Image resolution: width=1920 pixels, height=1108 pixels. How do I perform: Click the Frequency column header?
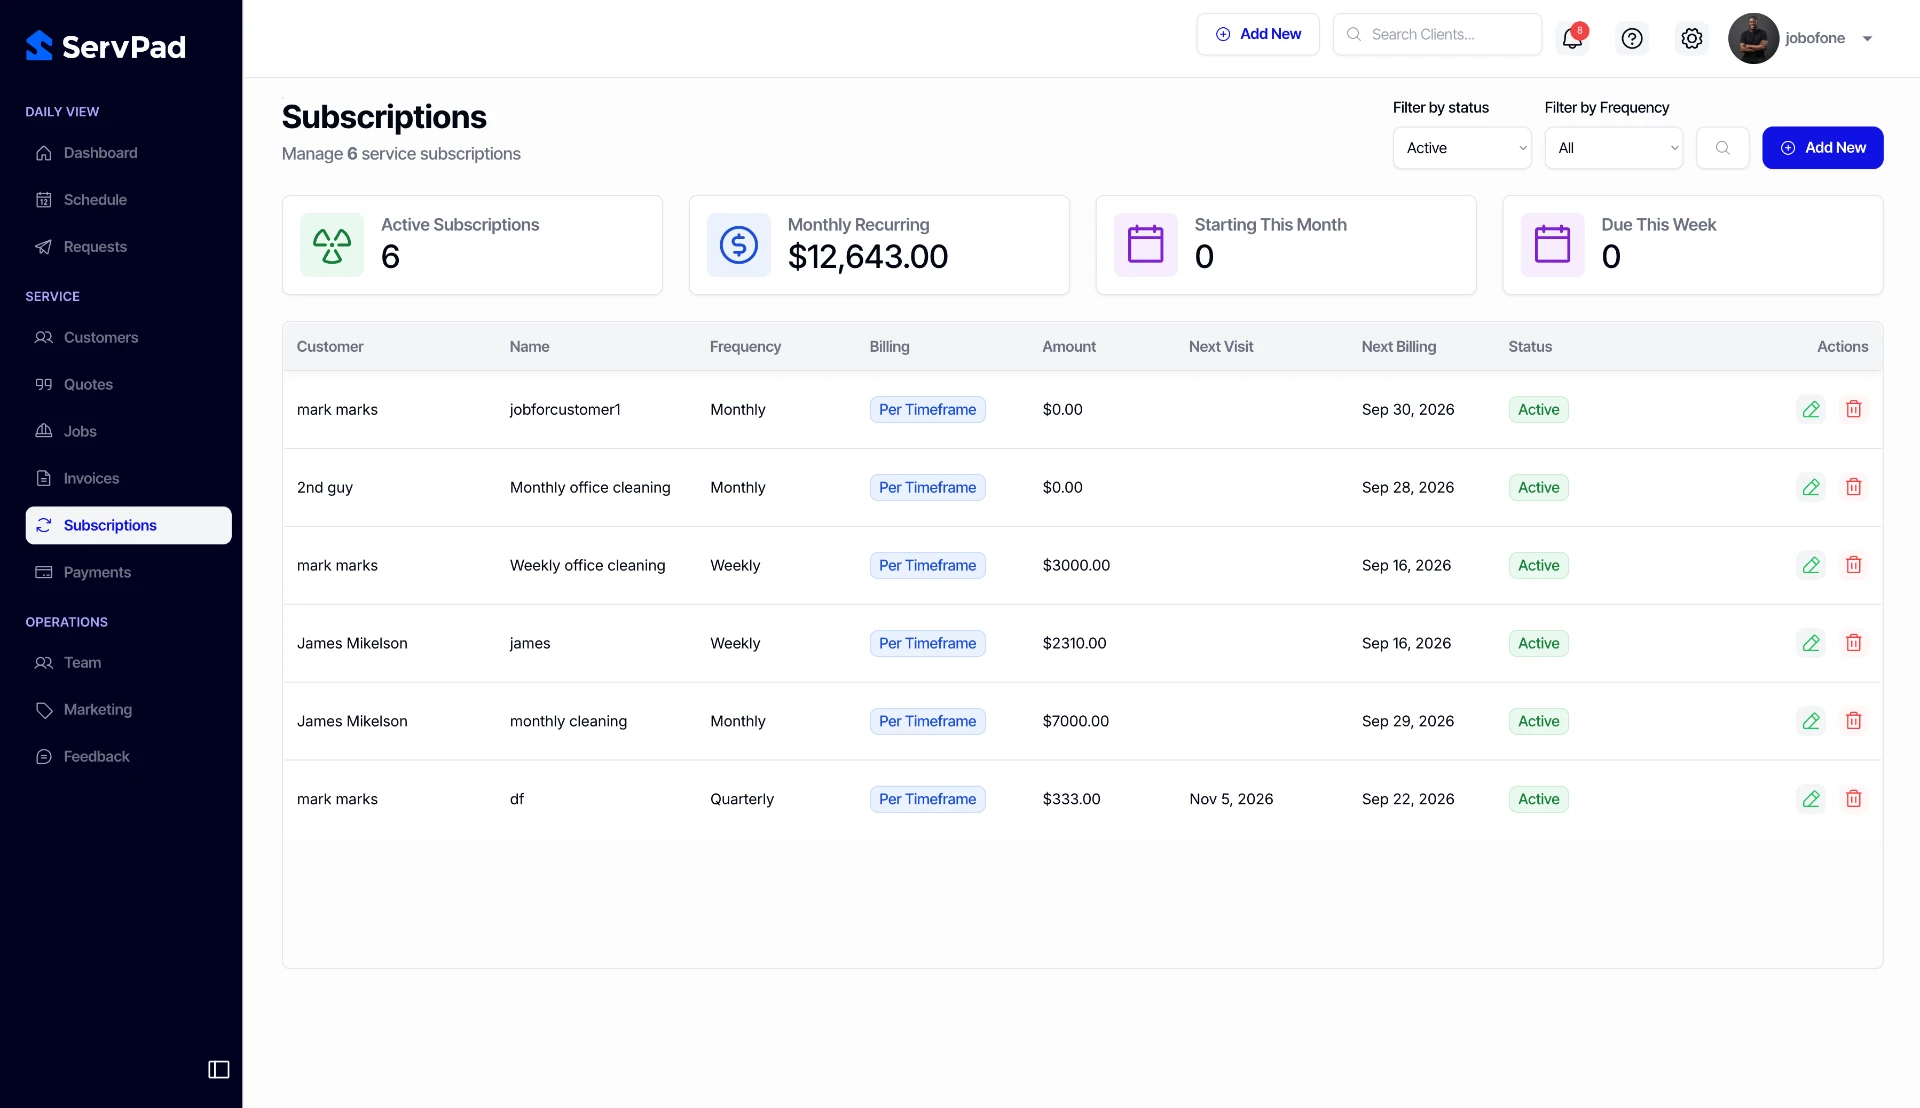point(745,347)
